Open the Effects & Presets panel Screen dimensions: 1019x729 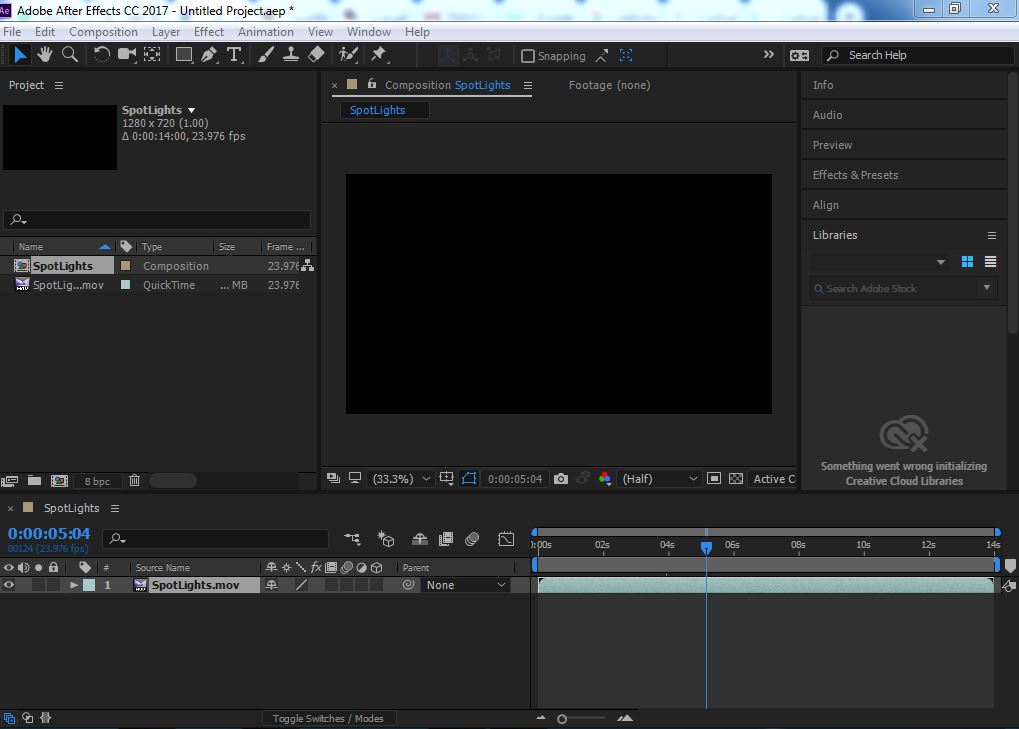[855, 175]
